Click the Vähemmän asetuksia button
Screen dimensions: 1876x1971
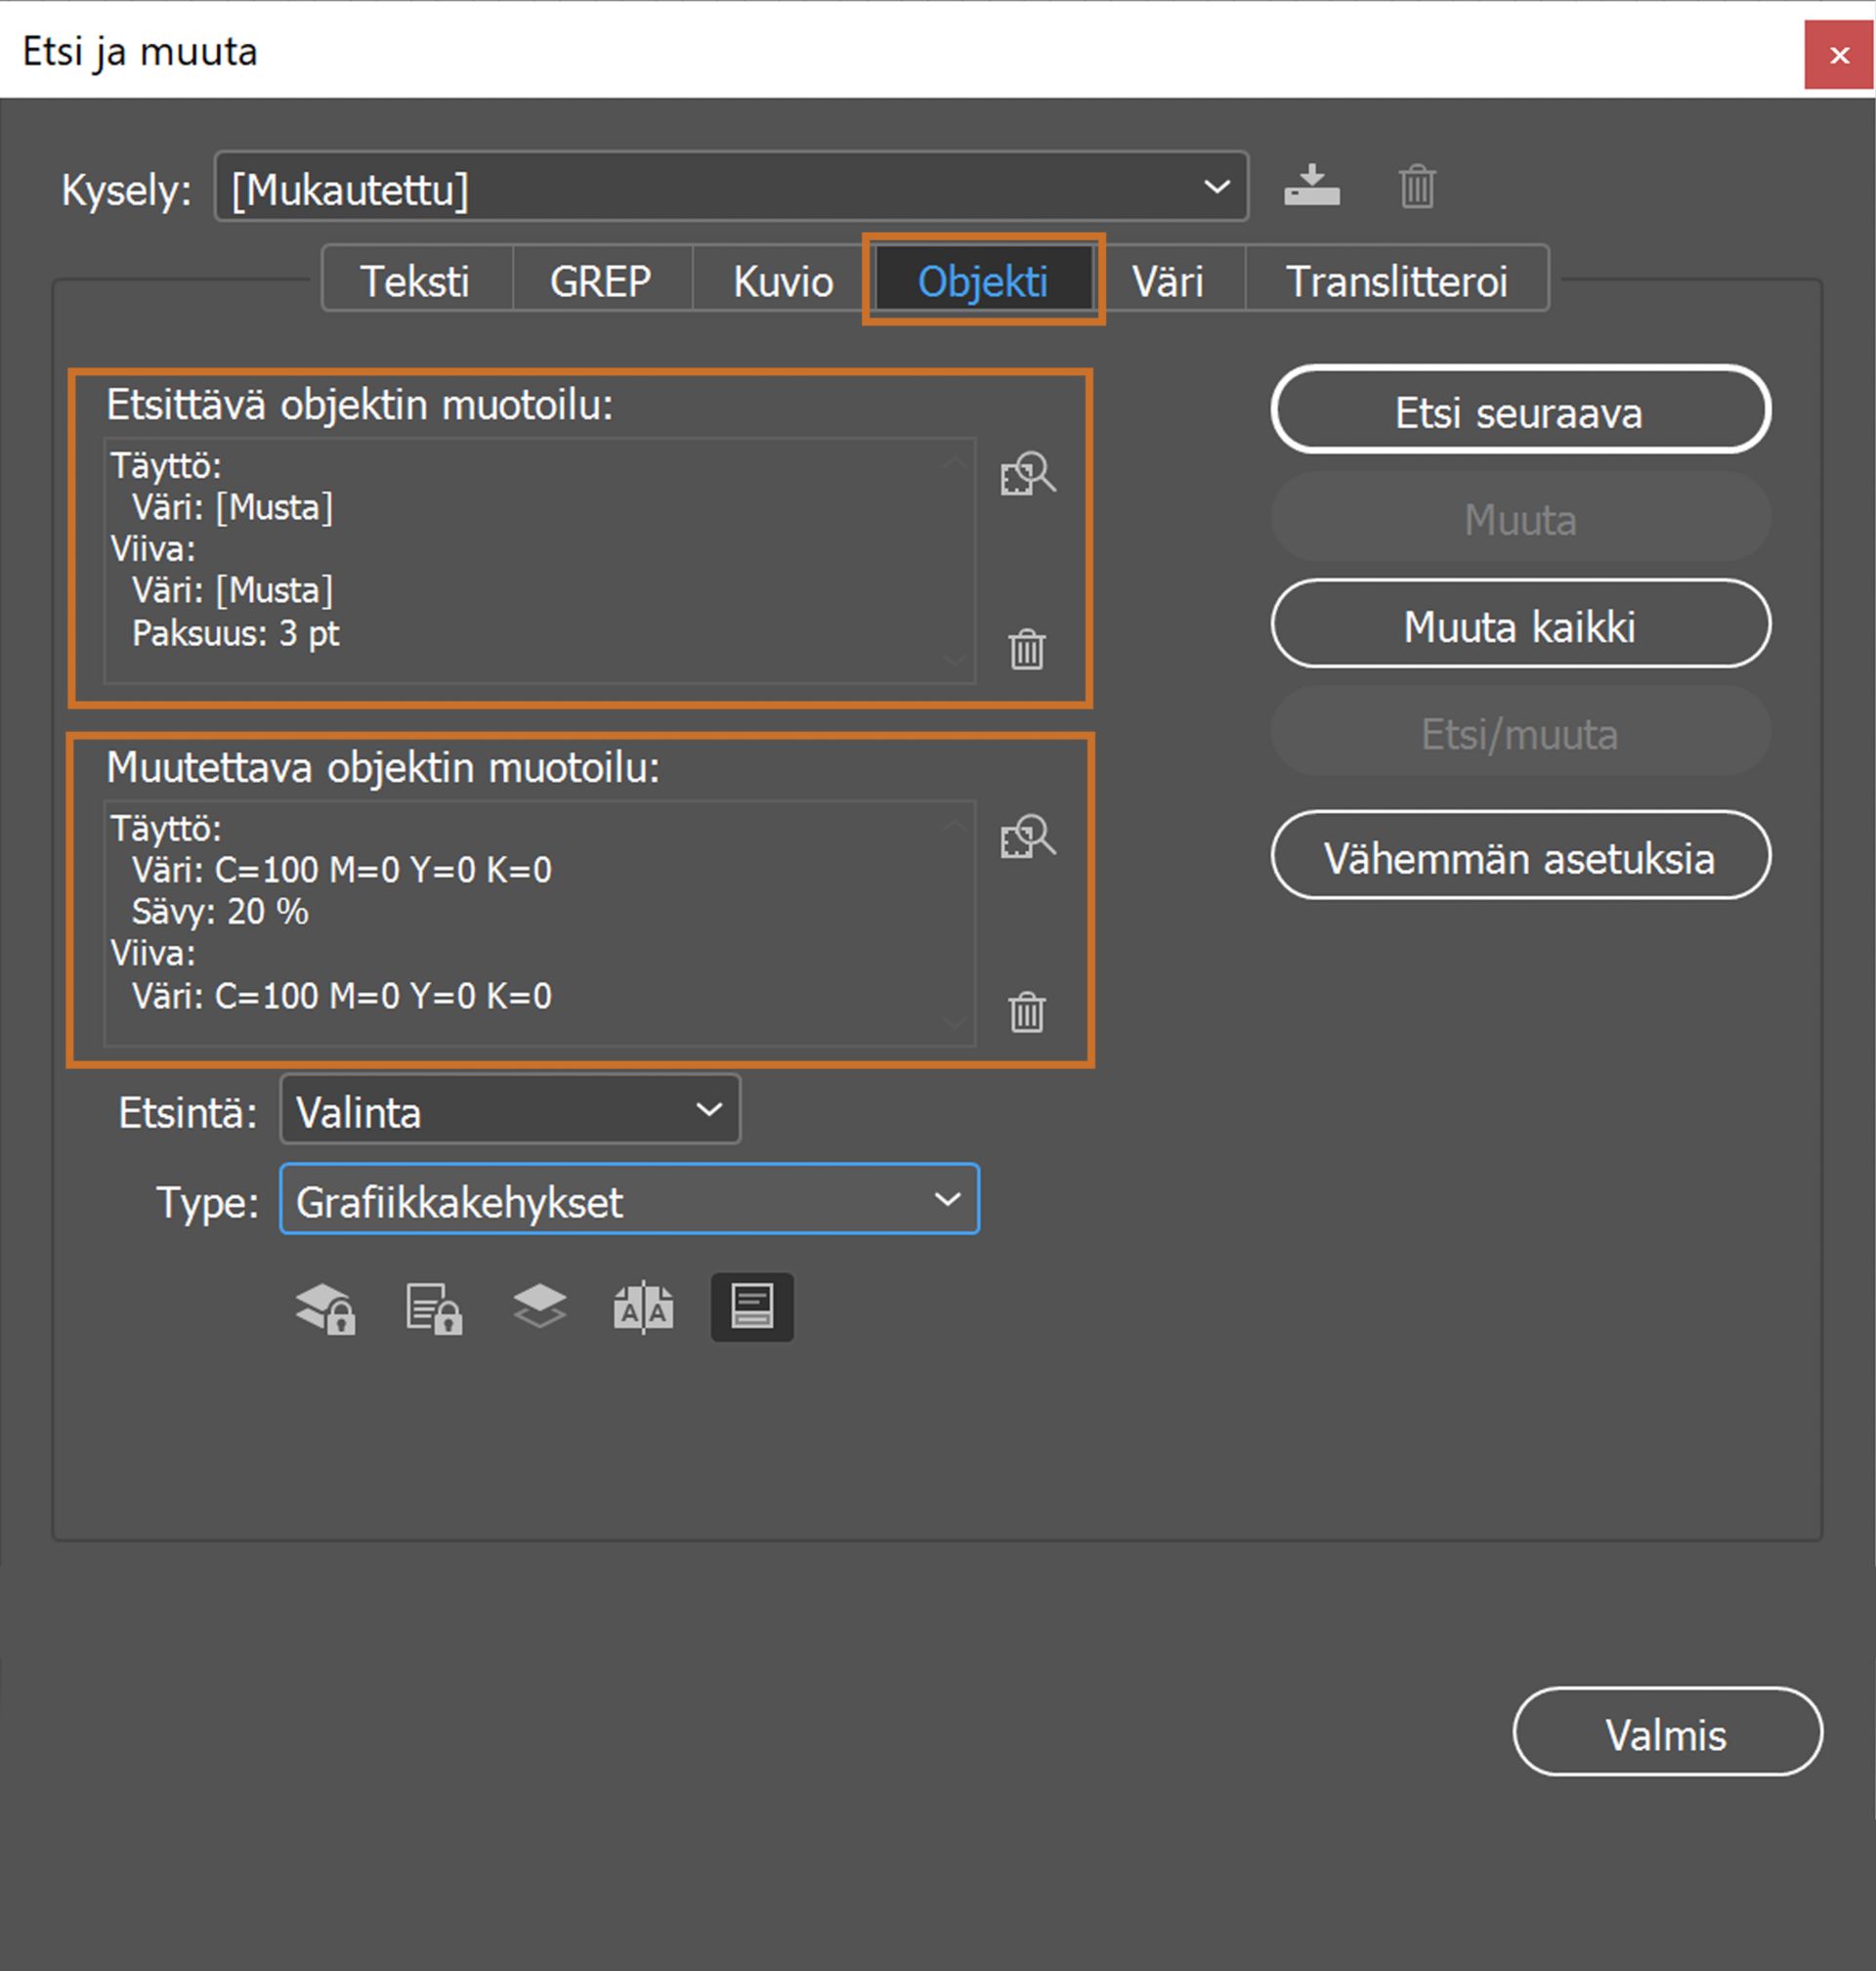(x=1519, y=857)
